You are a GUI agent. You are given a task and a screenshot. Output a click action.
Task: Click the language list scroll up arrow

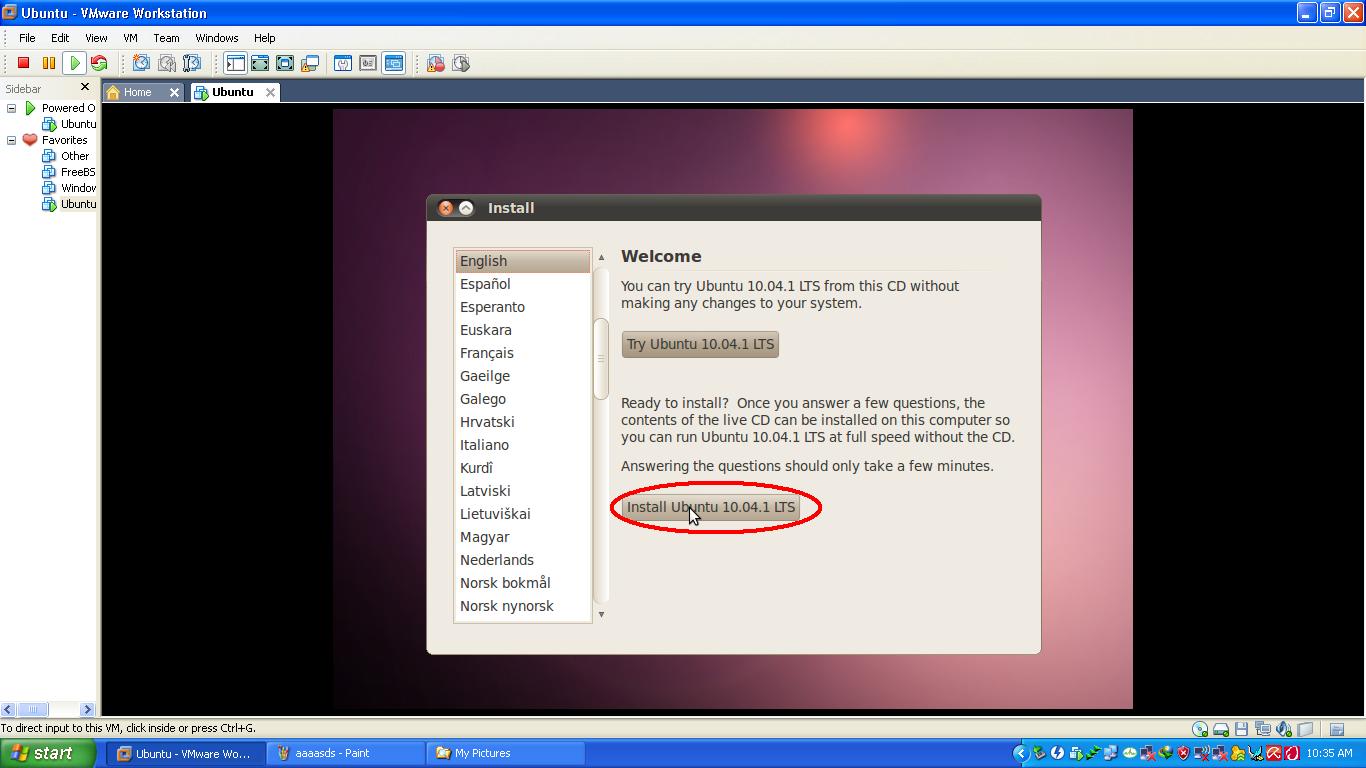601,257
